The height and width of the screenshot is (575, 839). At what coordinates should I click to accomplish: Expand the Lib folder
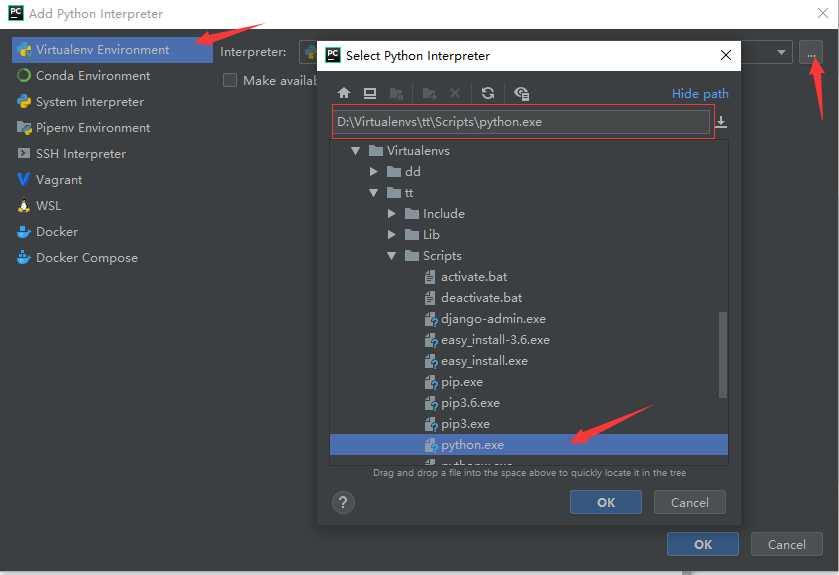[392, 234]
